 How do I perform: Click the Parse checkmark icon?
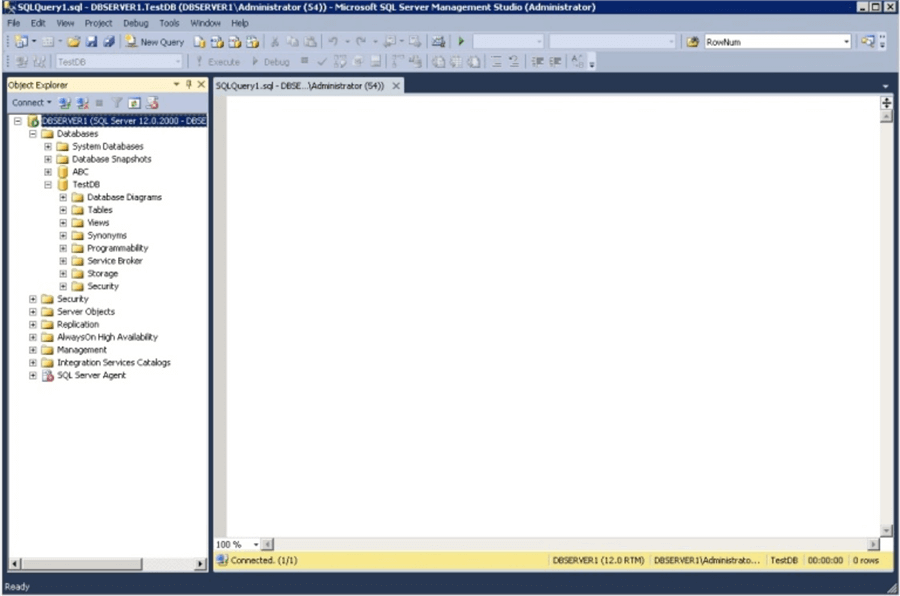[x=322, y=61]
